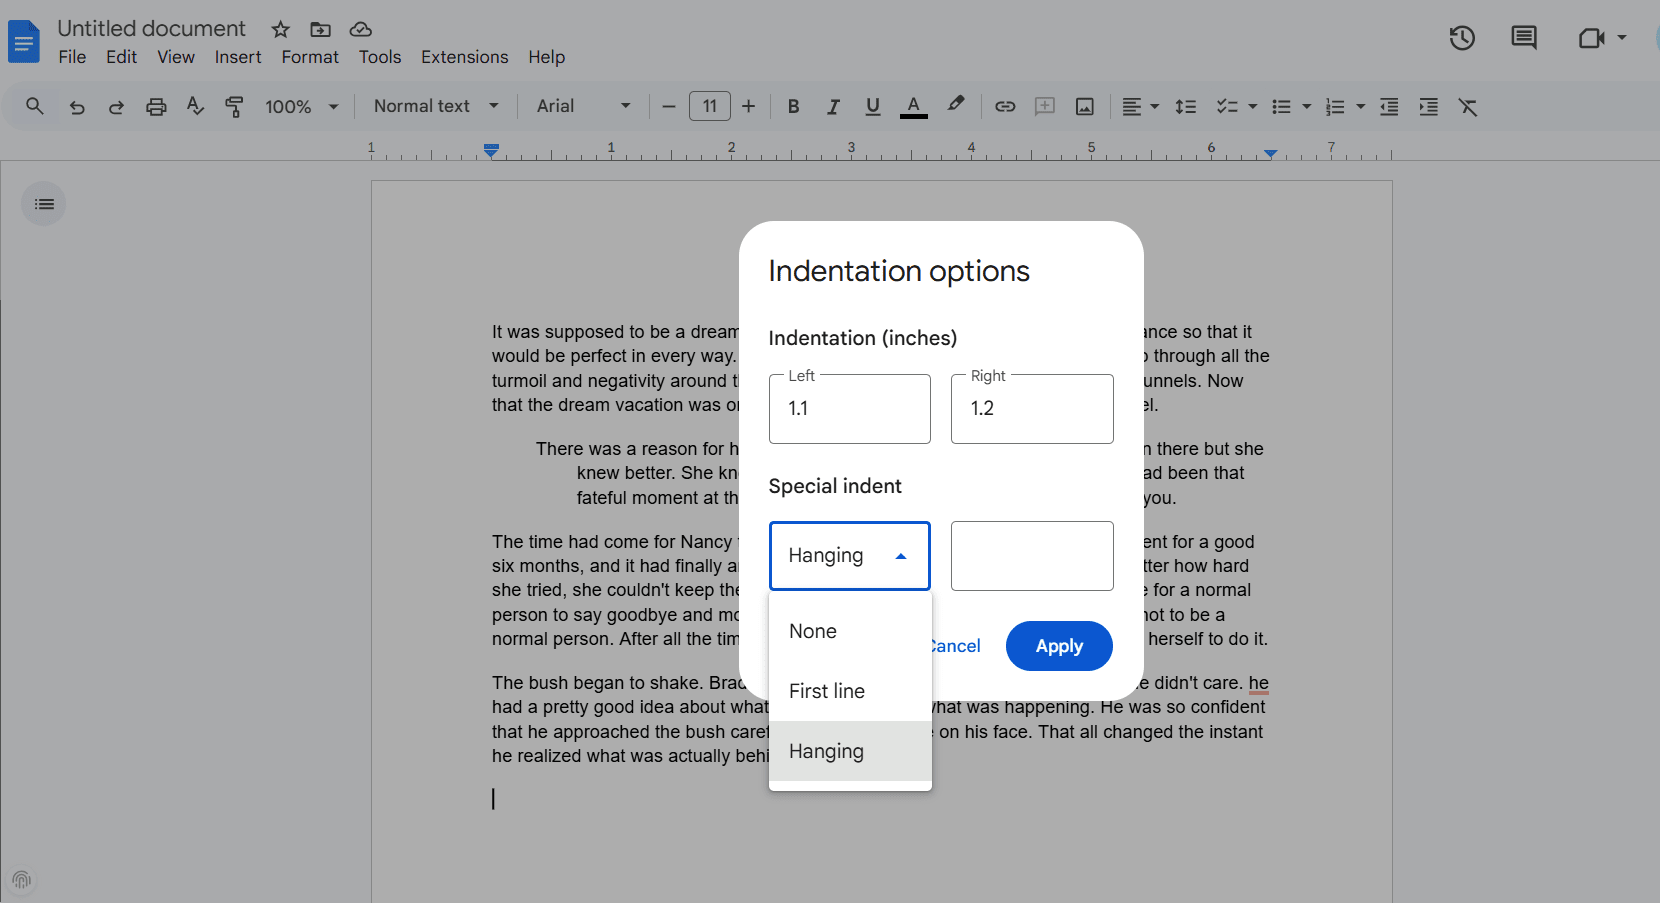Open the File menu

(72, 57)
